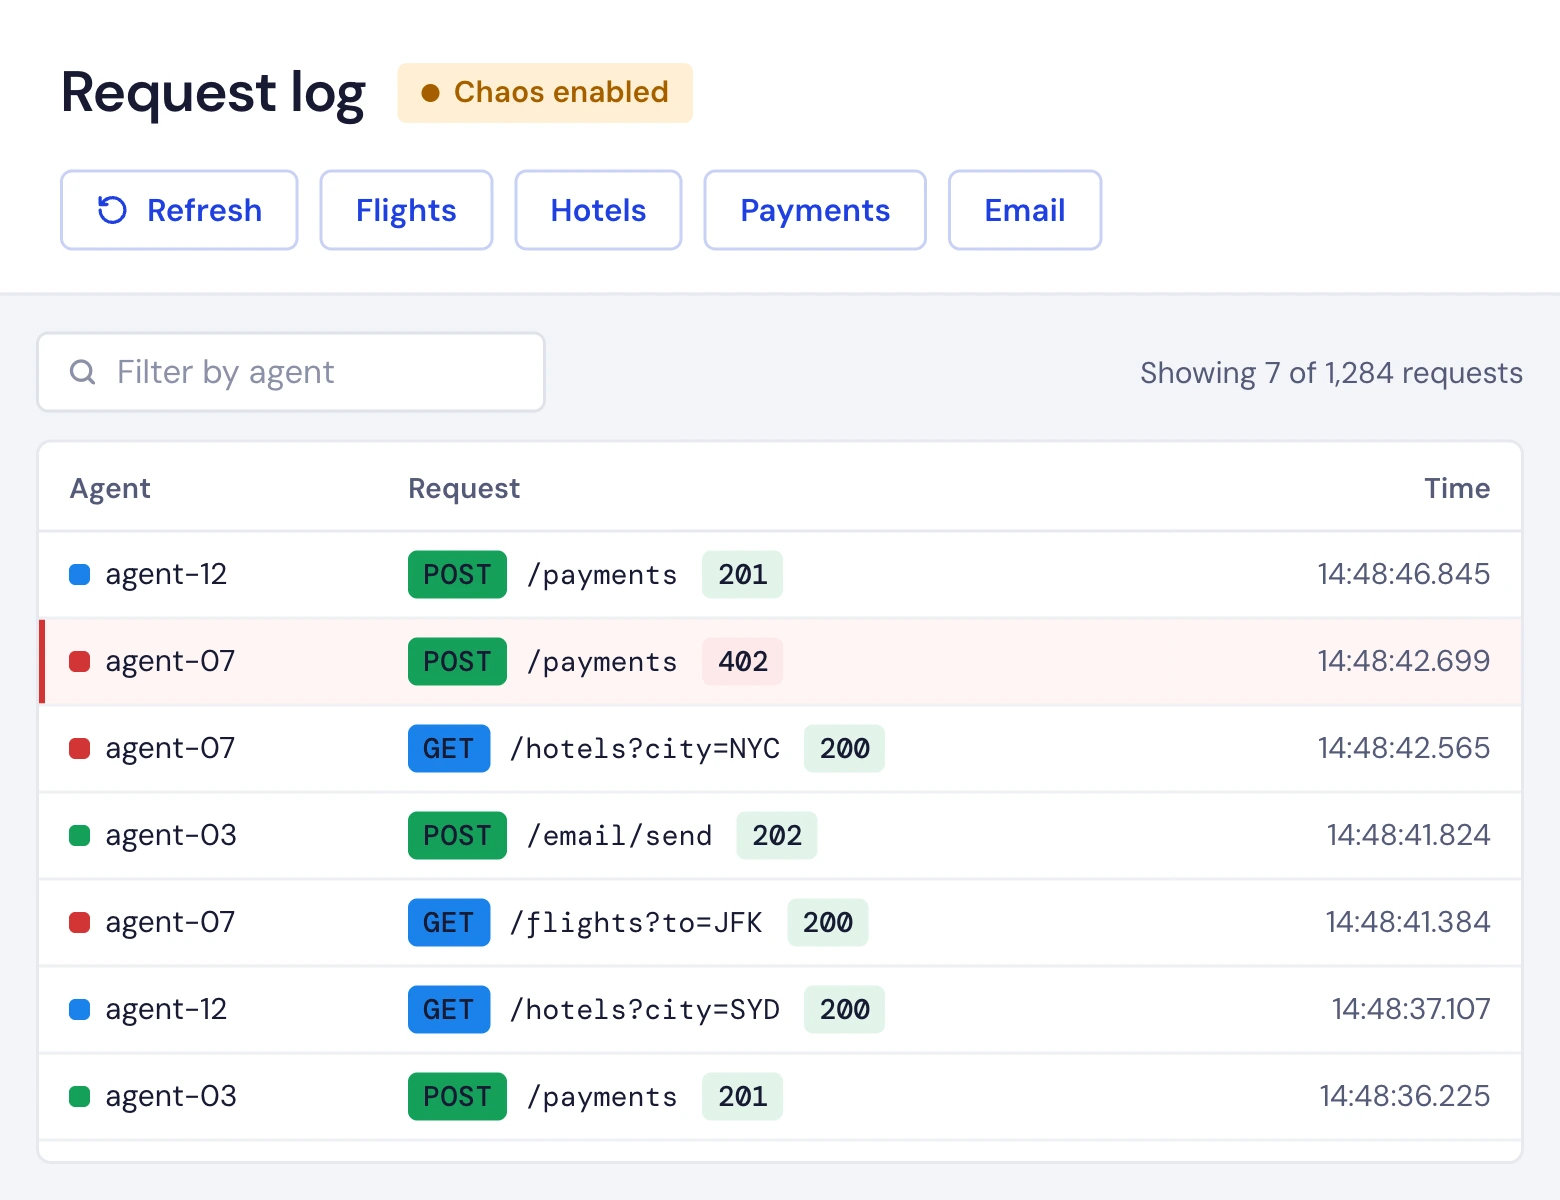Click the 200 status beside /hotels?city=NYC
Screen dimensions: 1560x1200
(844, 748)
